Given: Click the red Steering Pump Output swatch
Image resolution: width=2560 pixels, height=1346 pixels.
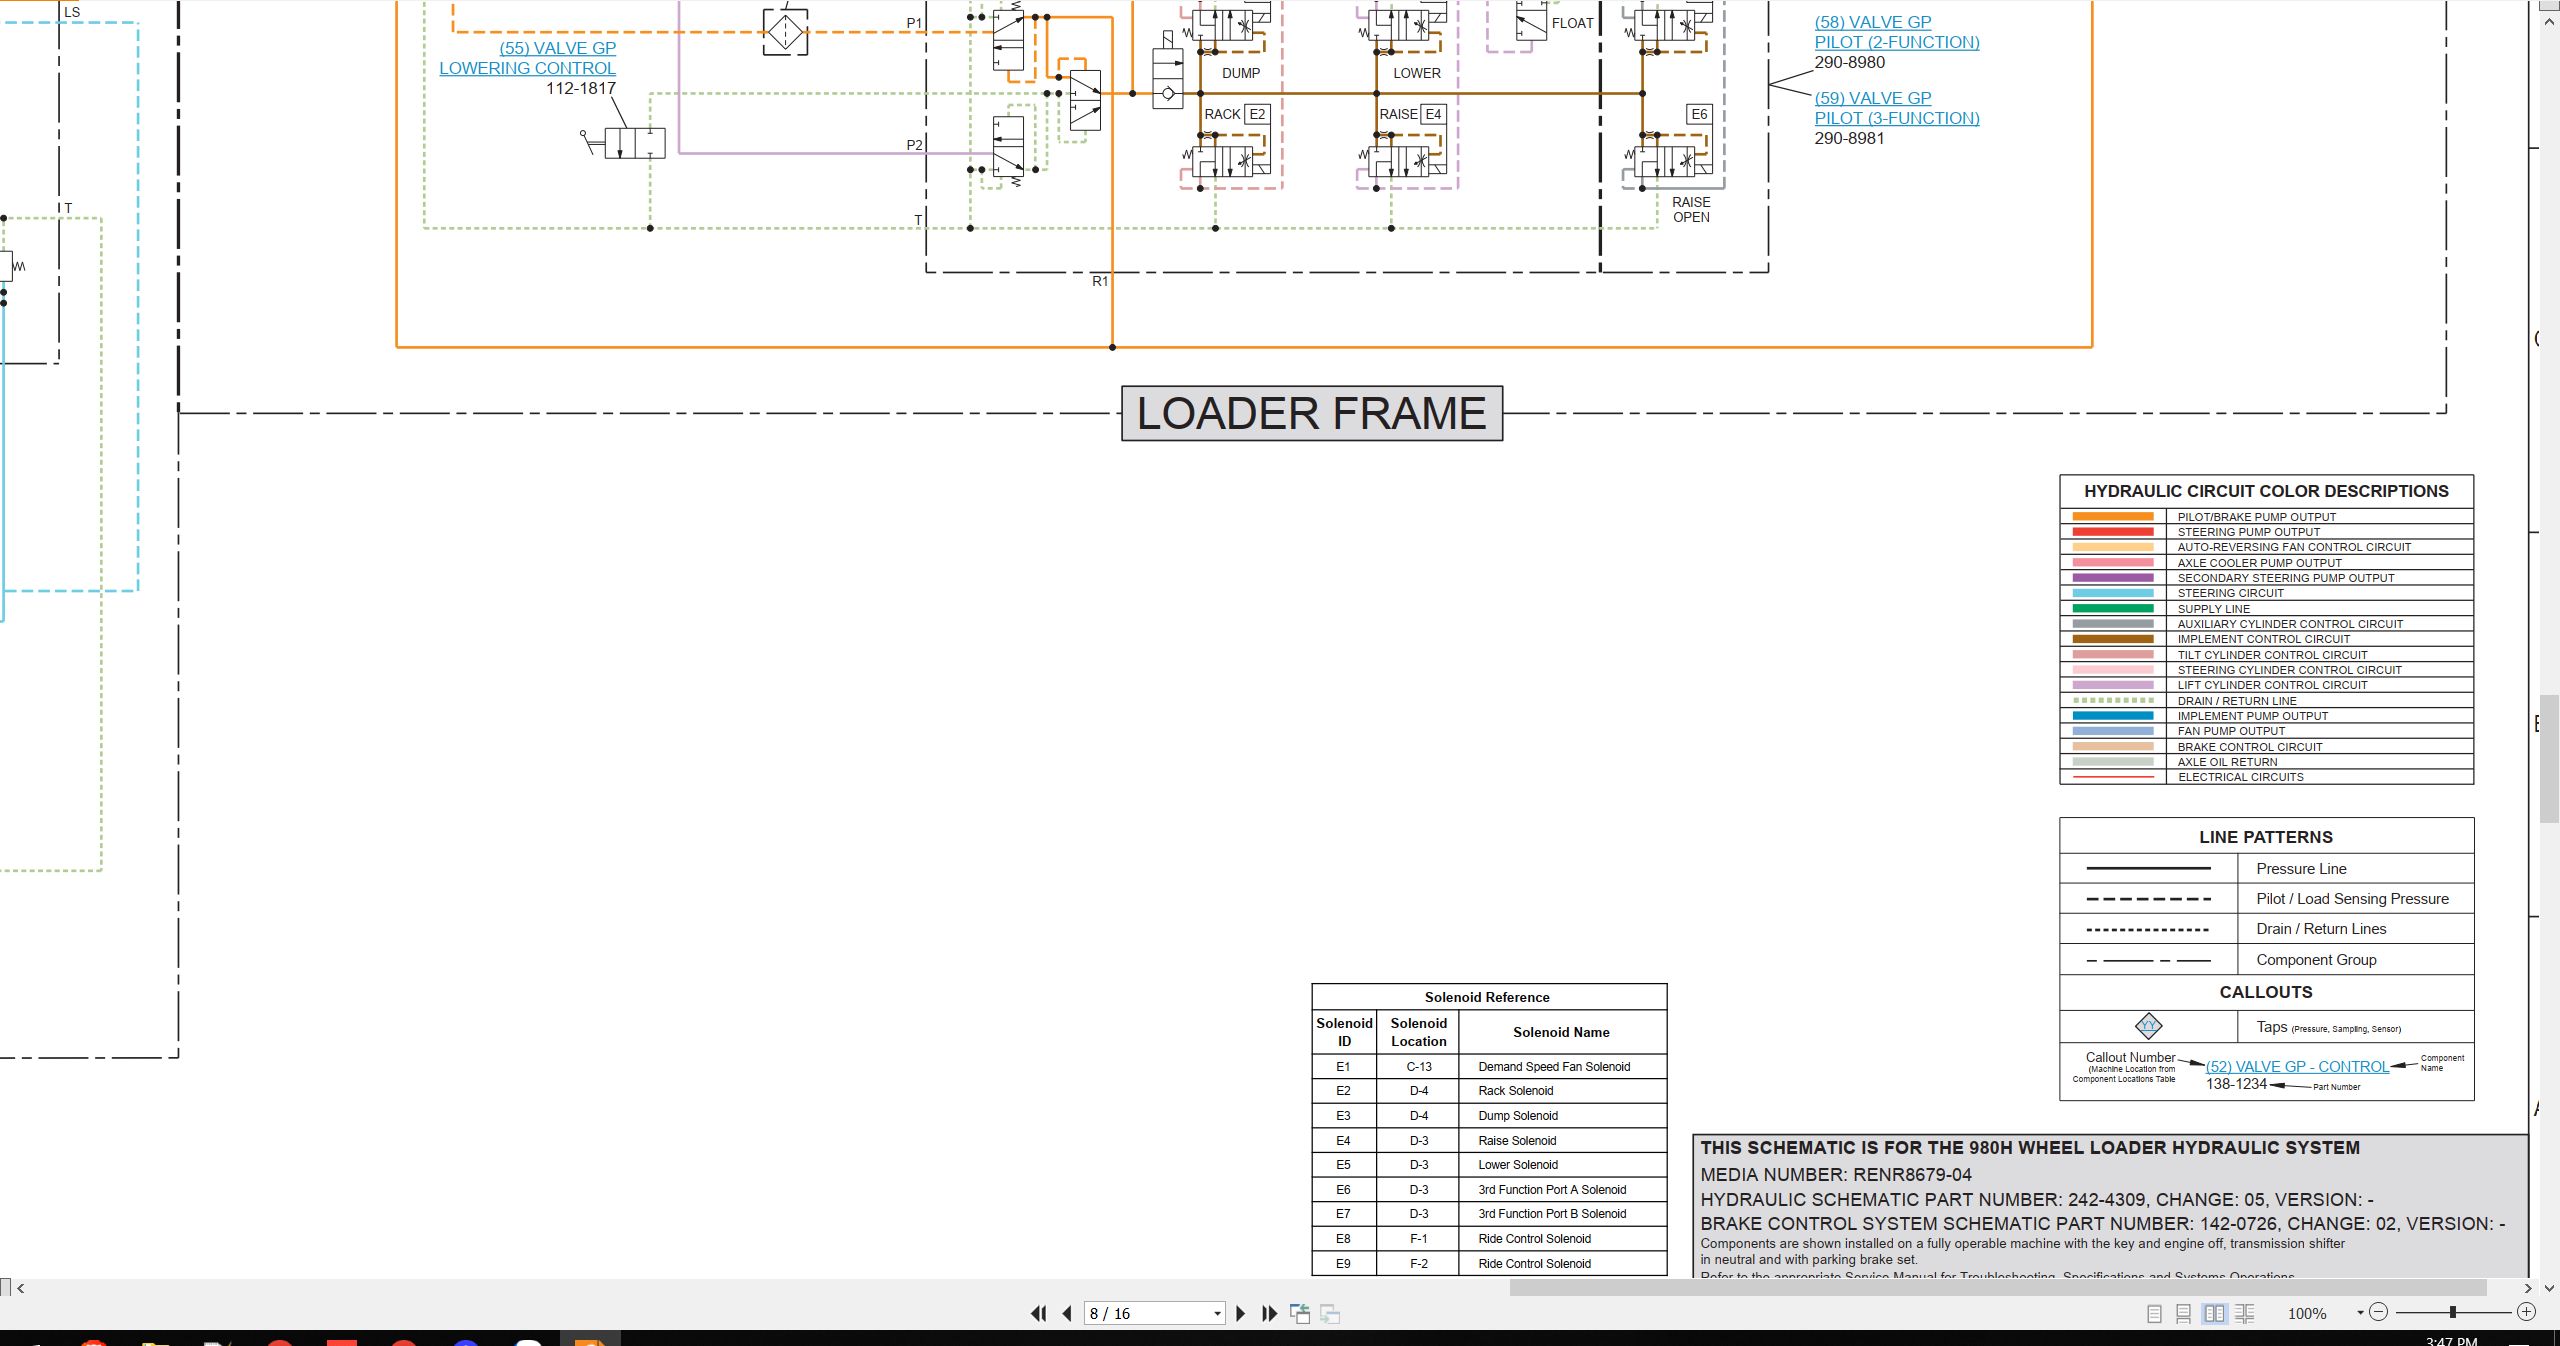Looking at the screenshot, I should click(2112, 532).
